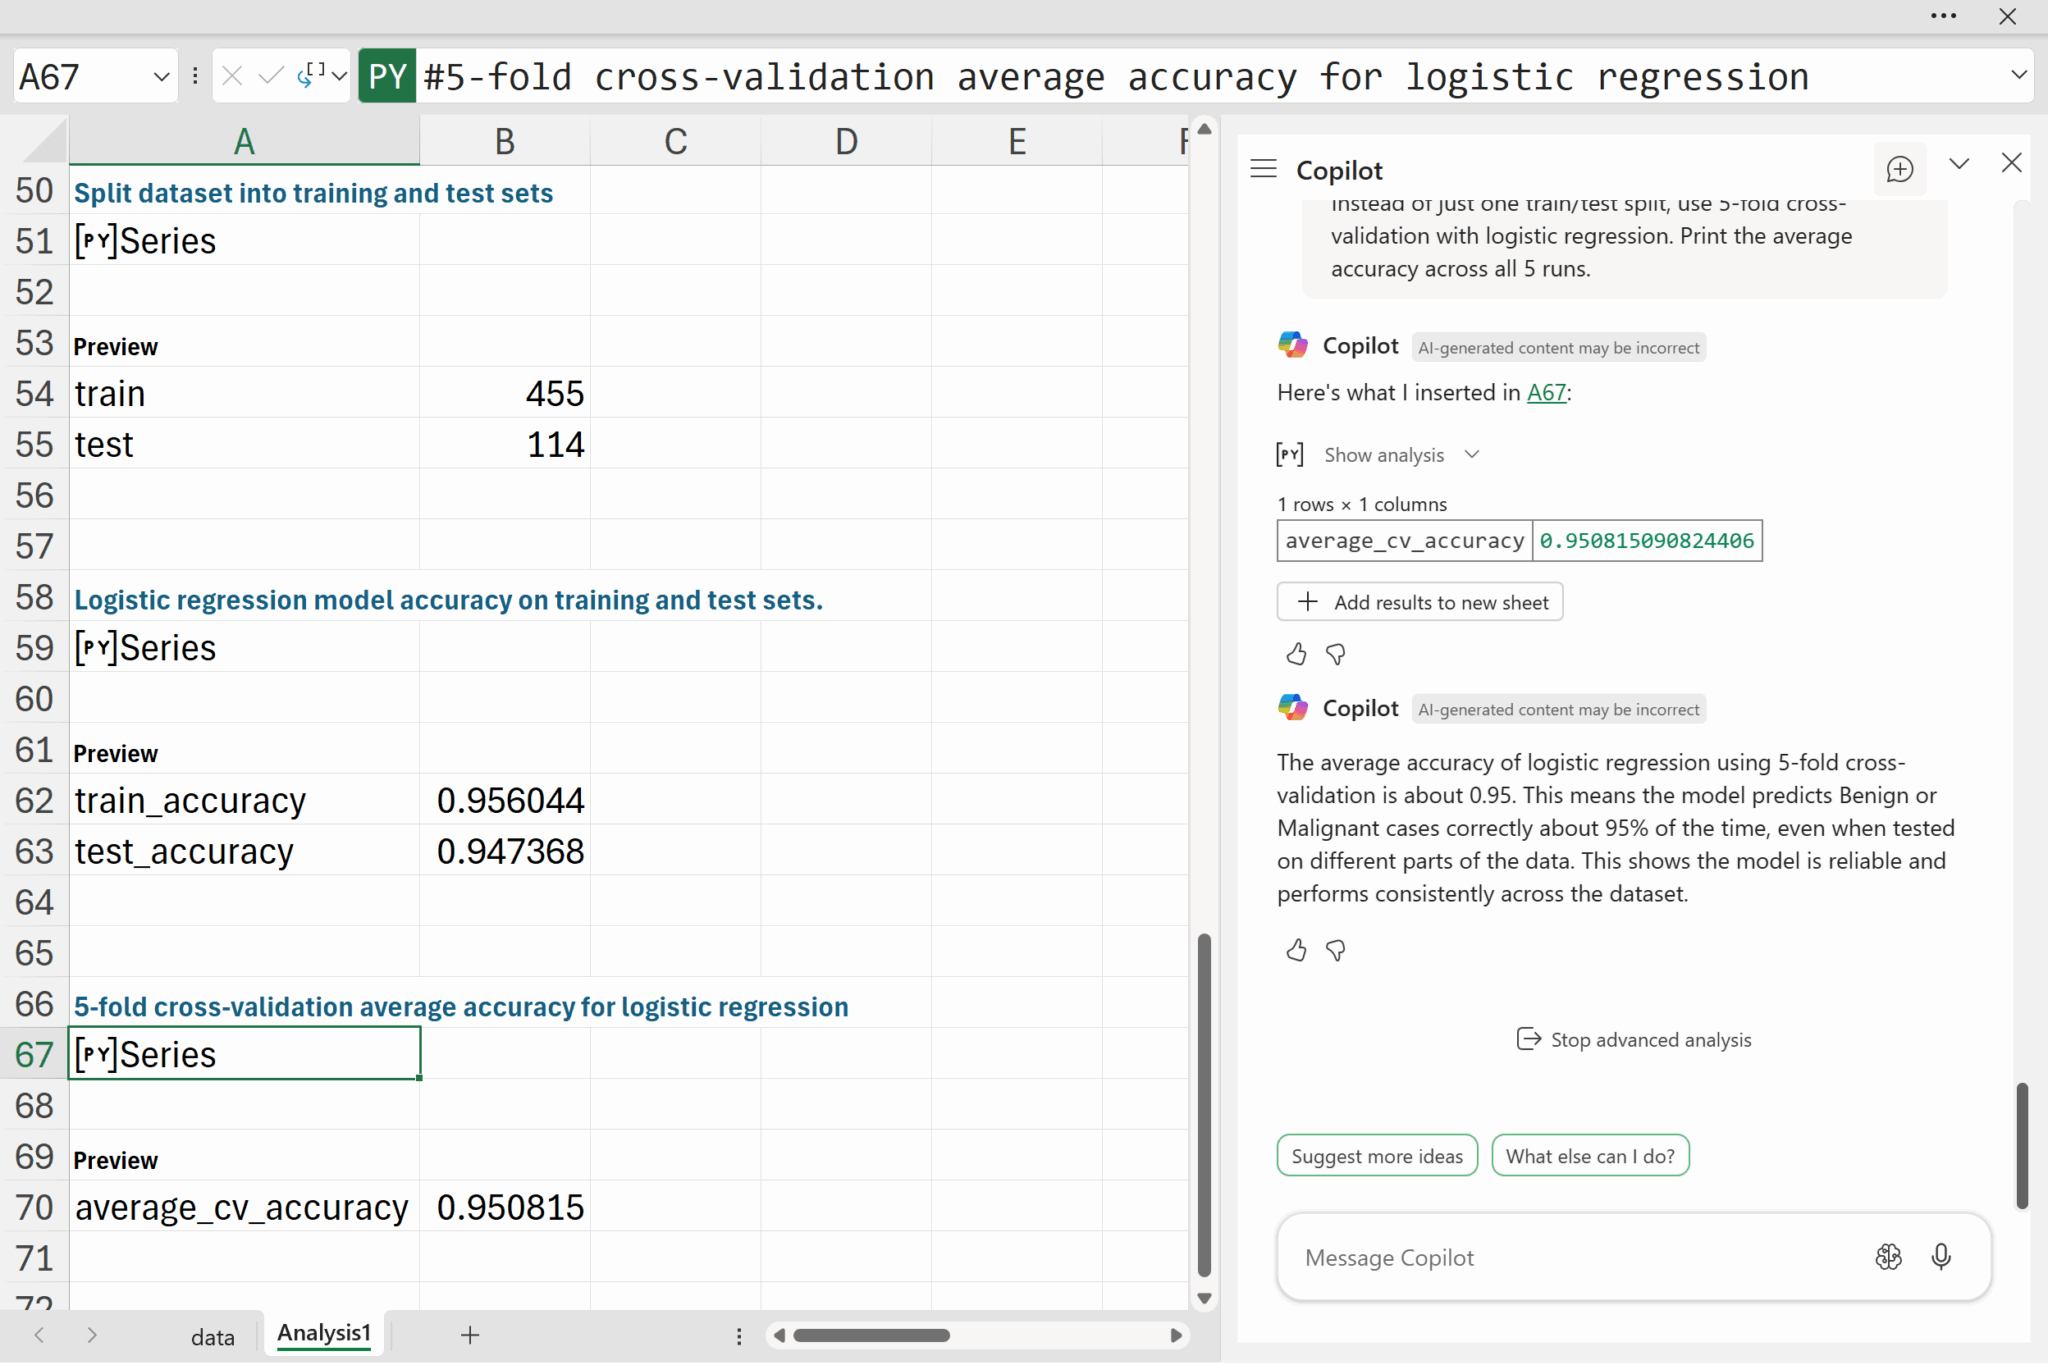Click the cancel X in the formula bar

coord(232,76)
